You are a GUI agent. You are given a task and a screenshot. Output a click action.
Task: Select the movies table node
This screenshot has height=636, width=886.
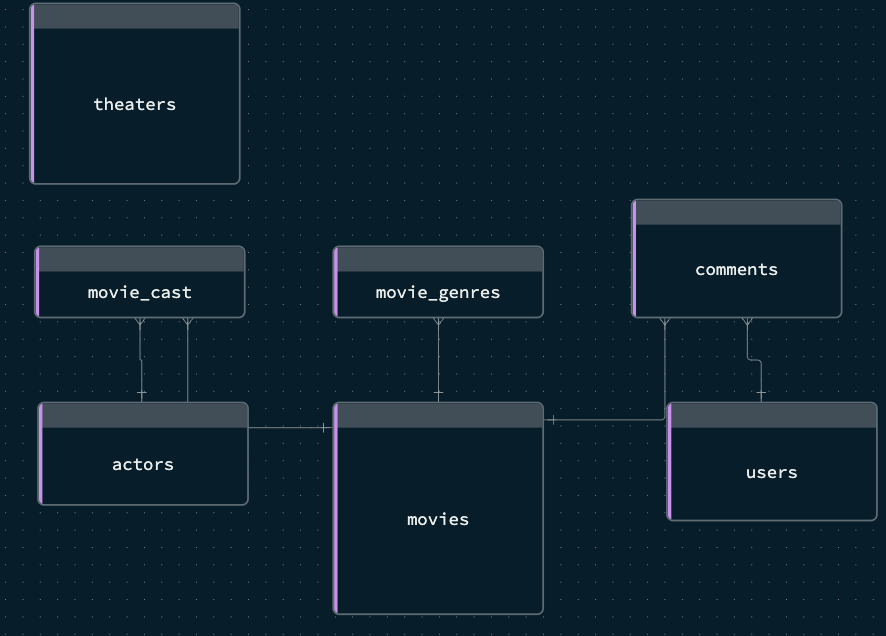click(438, 508)
